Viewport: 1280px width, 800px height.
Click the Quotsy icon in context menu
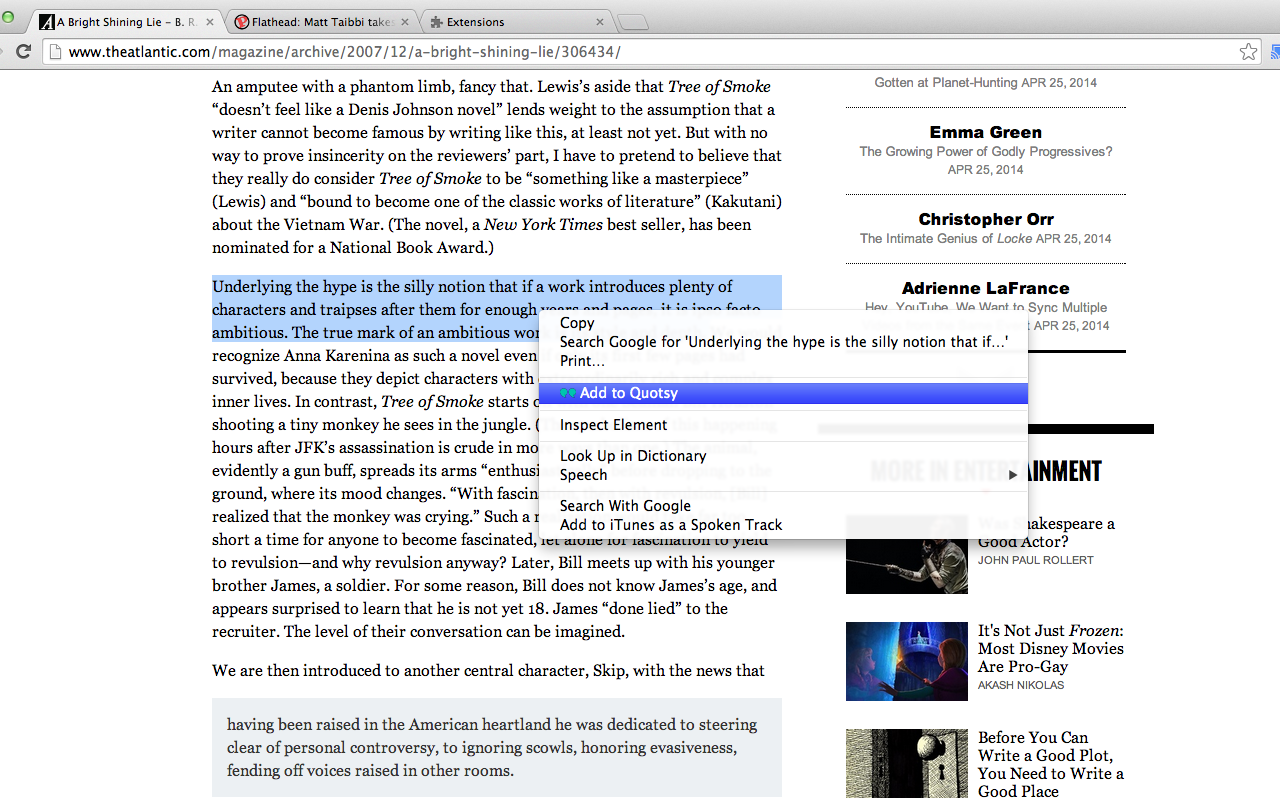point(568,393)
